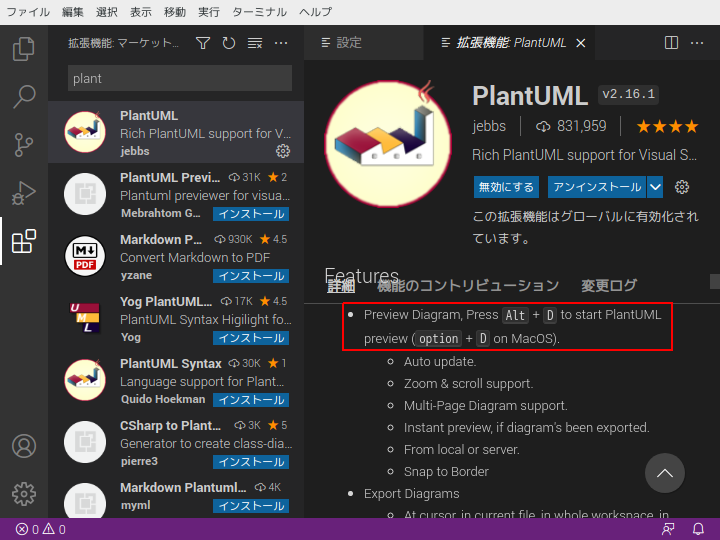Open the Search view in activity bar
720x540 pixels.
[x=23, y=96]
